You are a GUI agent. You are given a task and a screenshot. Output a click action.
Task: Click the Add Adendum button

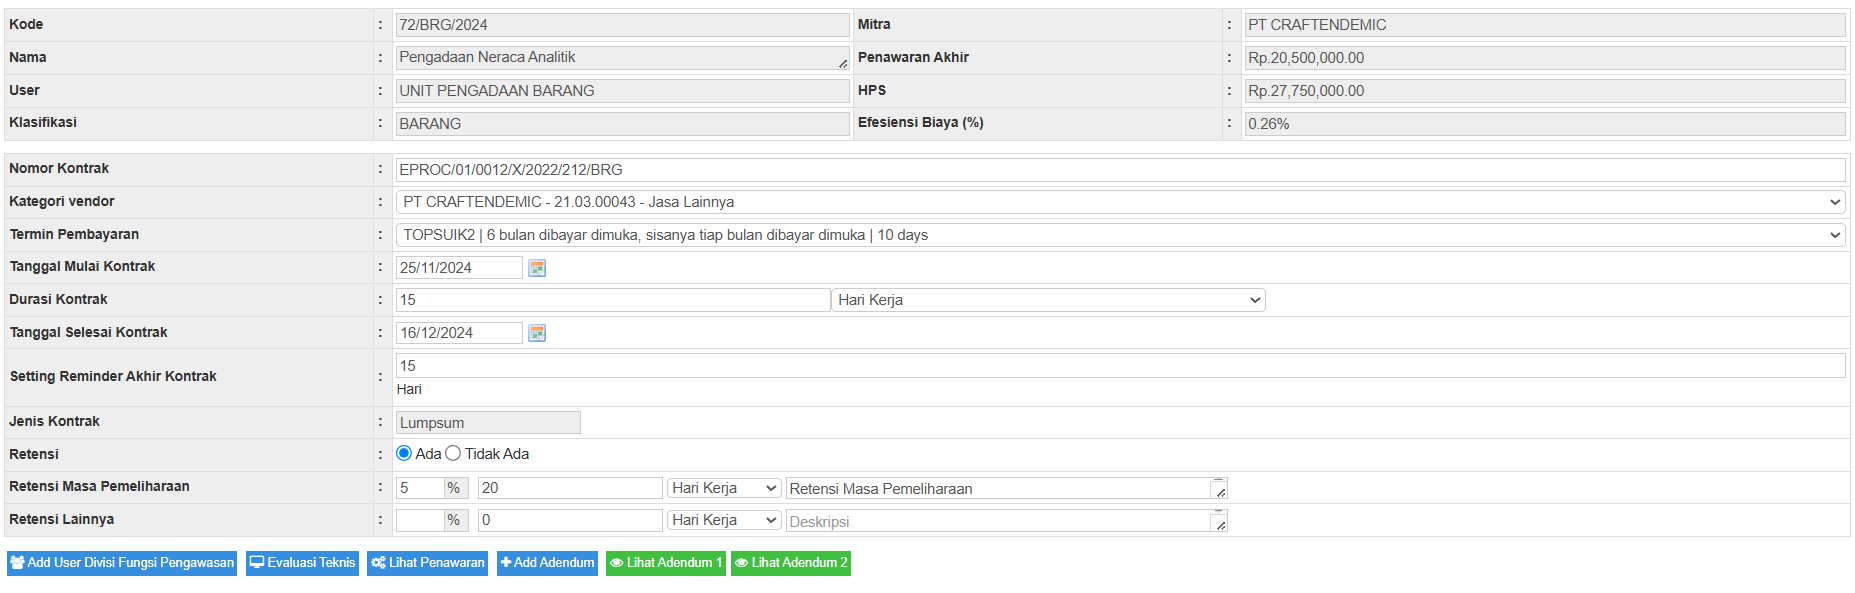[547, 563]
